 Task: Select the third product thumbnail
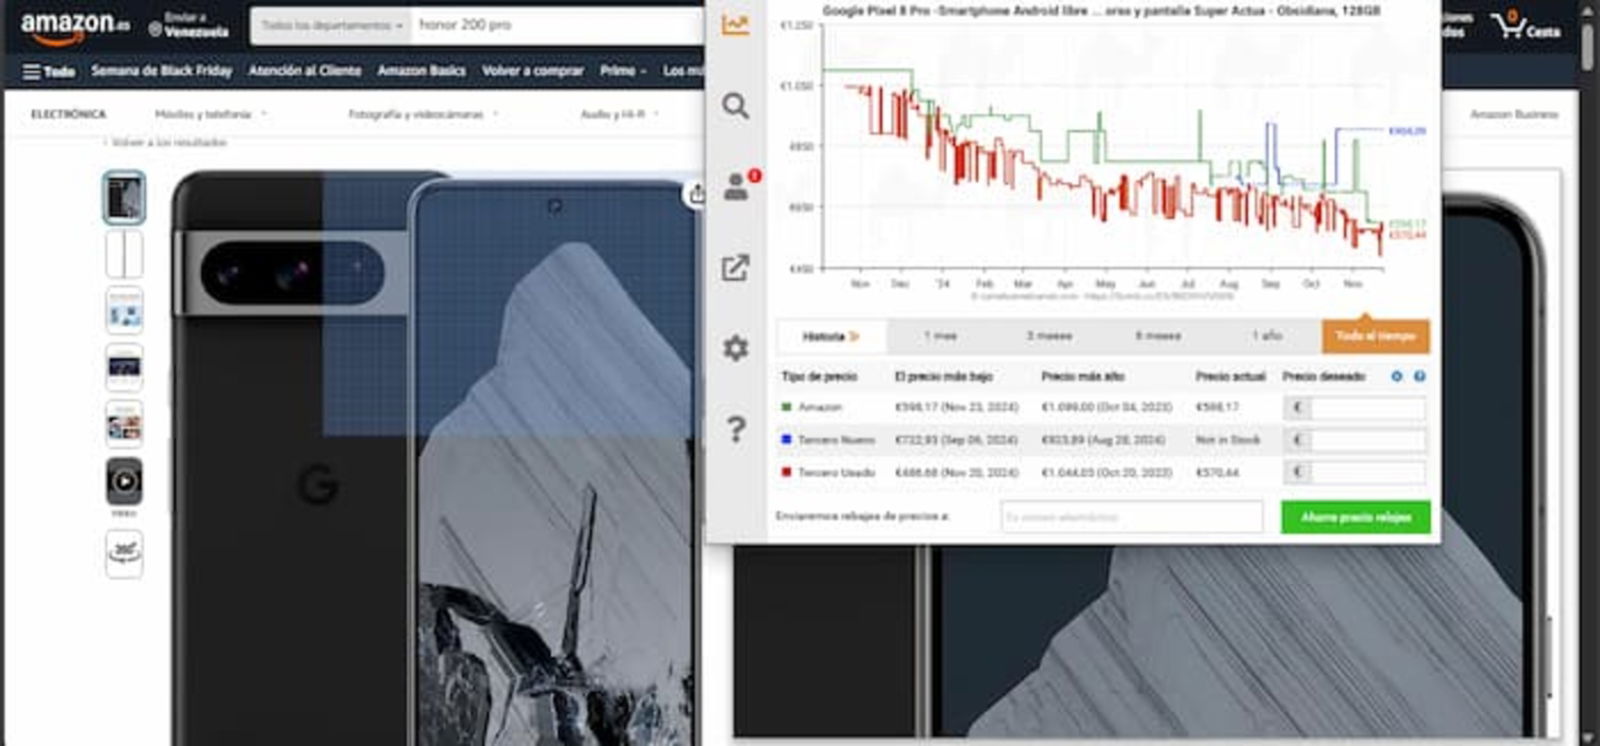pyautogui.click(x=124, y=310)
